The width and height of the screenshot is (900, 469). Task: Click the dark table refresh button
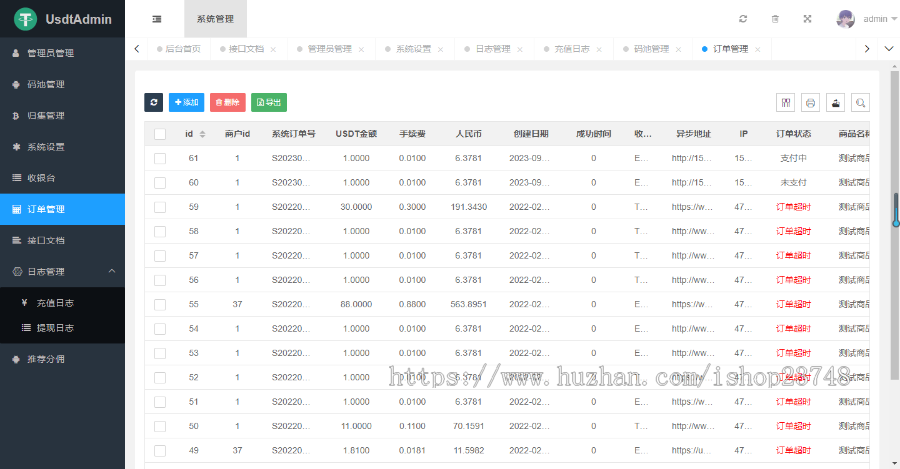point(153,102)
